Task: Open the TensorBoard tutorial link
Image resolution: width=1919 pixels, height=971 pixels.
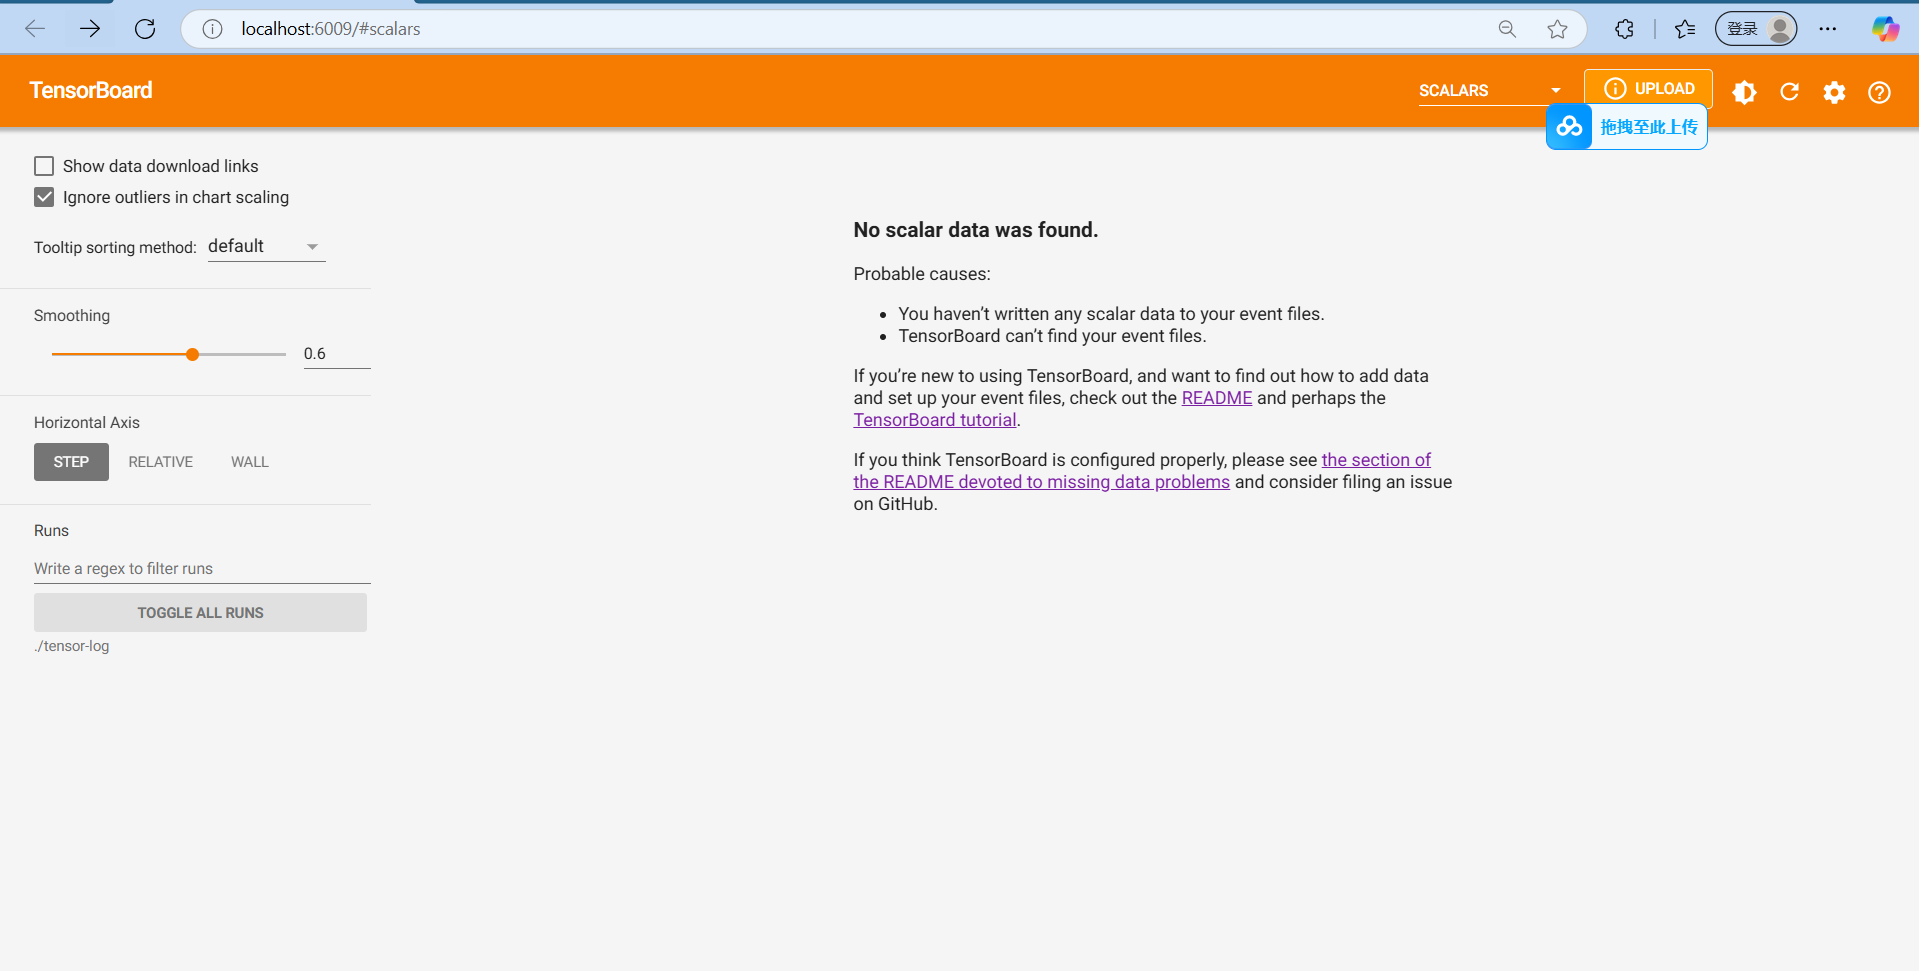Action: click(x=935, y=420)
